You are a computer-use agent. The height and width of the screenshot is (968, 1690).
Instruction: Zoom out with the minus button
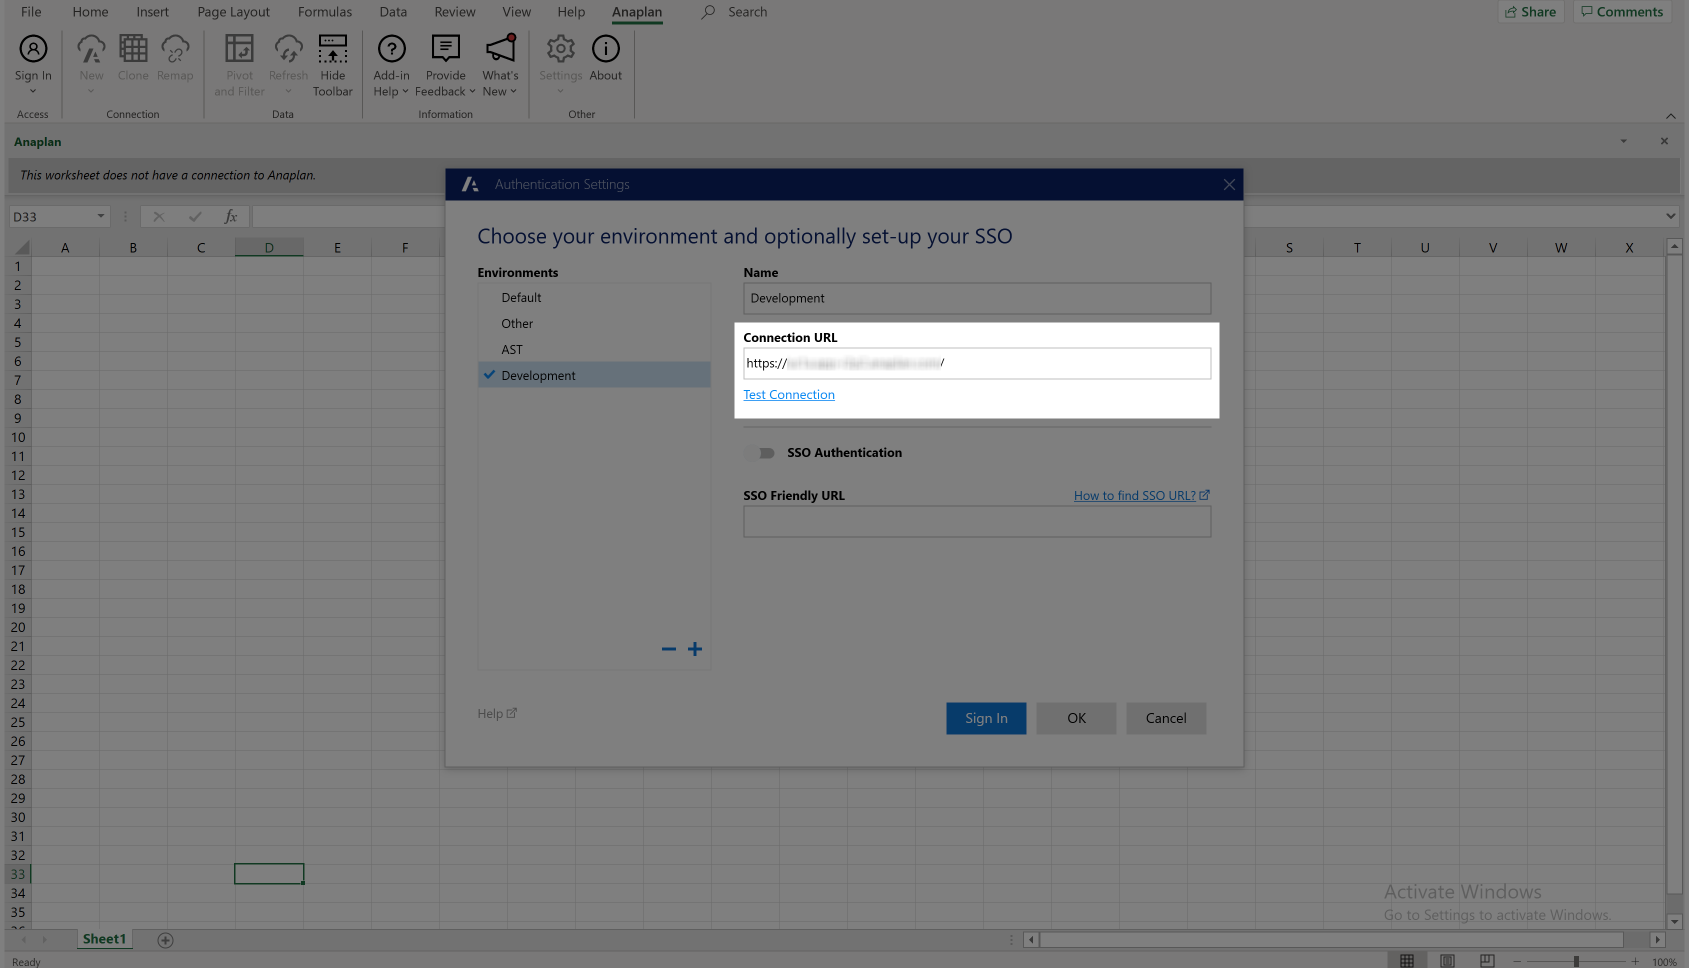click(x=1517, y=961)
